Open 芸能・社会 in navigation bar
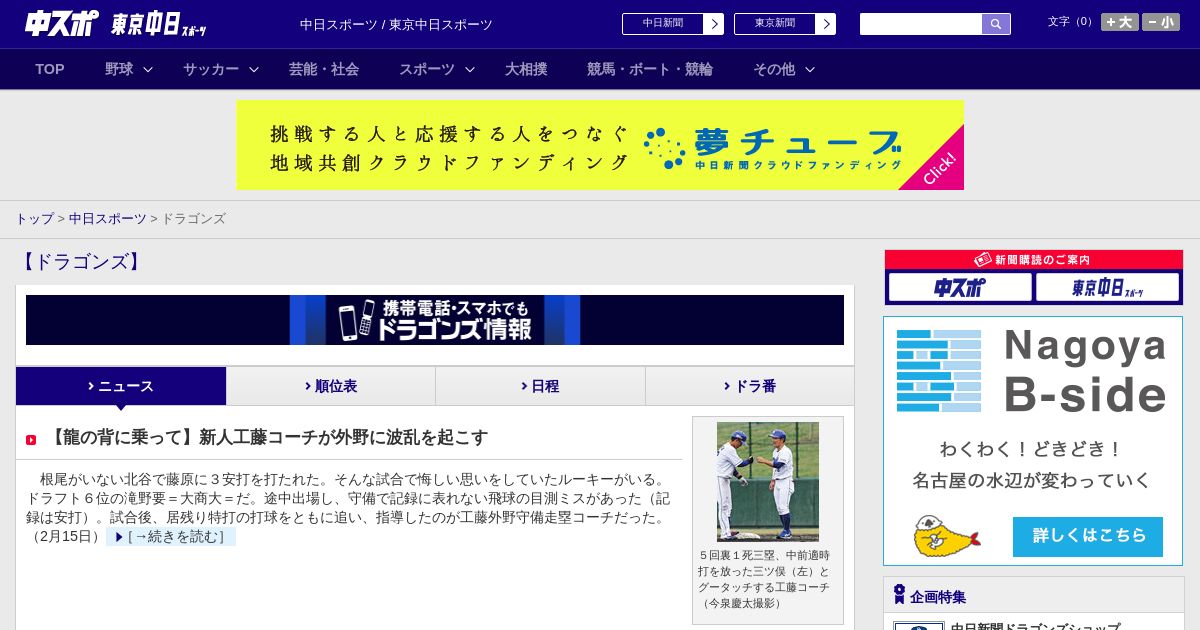The width and height of the screenshot is (1200, 630). click(x=324, y=69)
